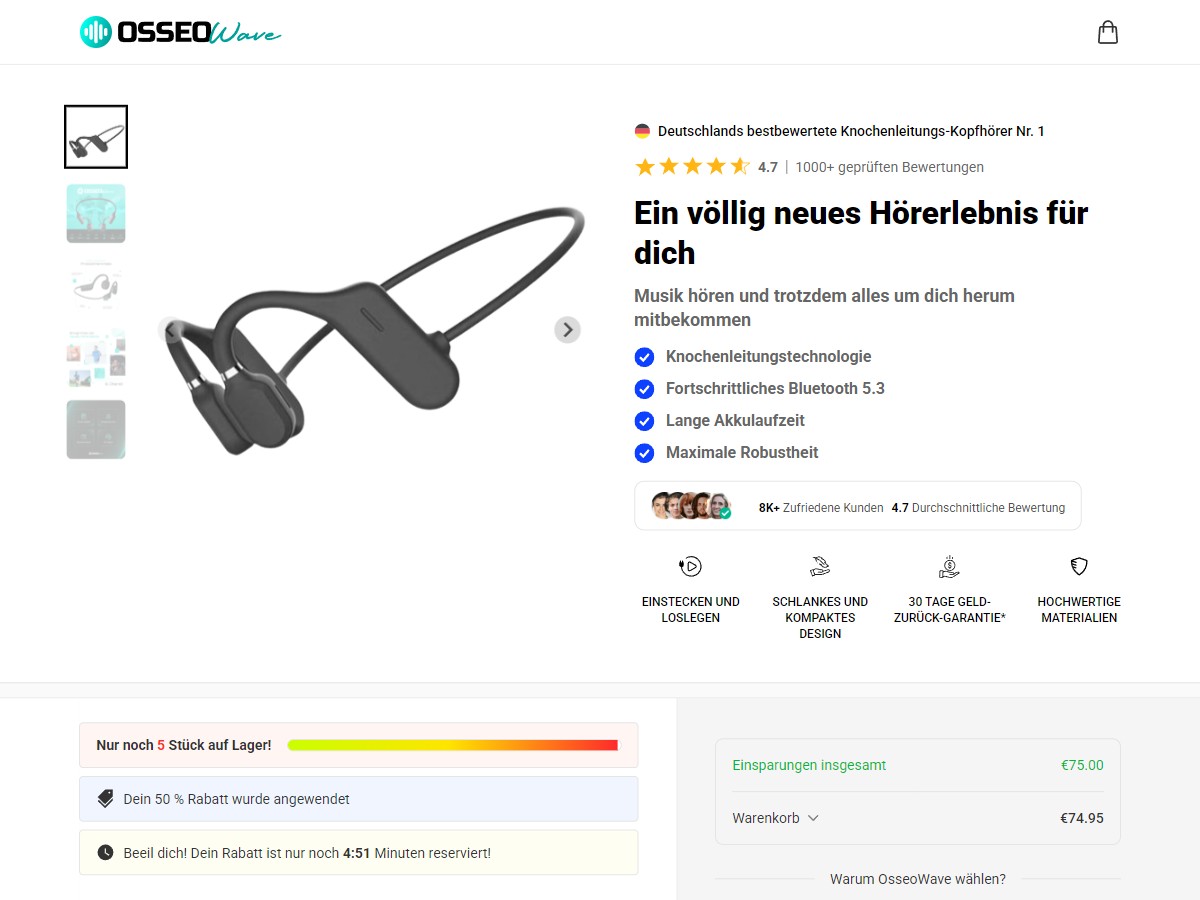The width and height of the screenshot is (1200, 900).
Task: Click the Knochenleitungstechnologie checkmark
Action: pyautogui.click(x=644, y=357)
